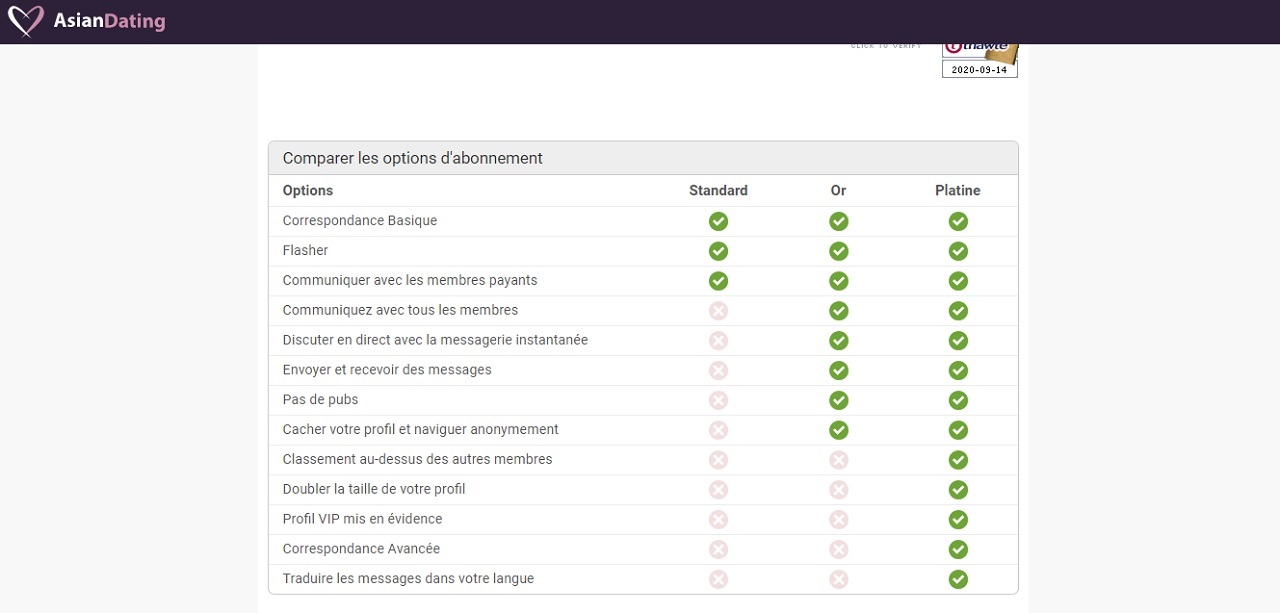Click Platine checkmark for Communiquer avec membres payants
This screenshot has width=1280, height=613.
click(x=958, y=281)
